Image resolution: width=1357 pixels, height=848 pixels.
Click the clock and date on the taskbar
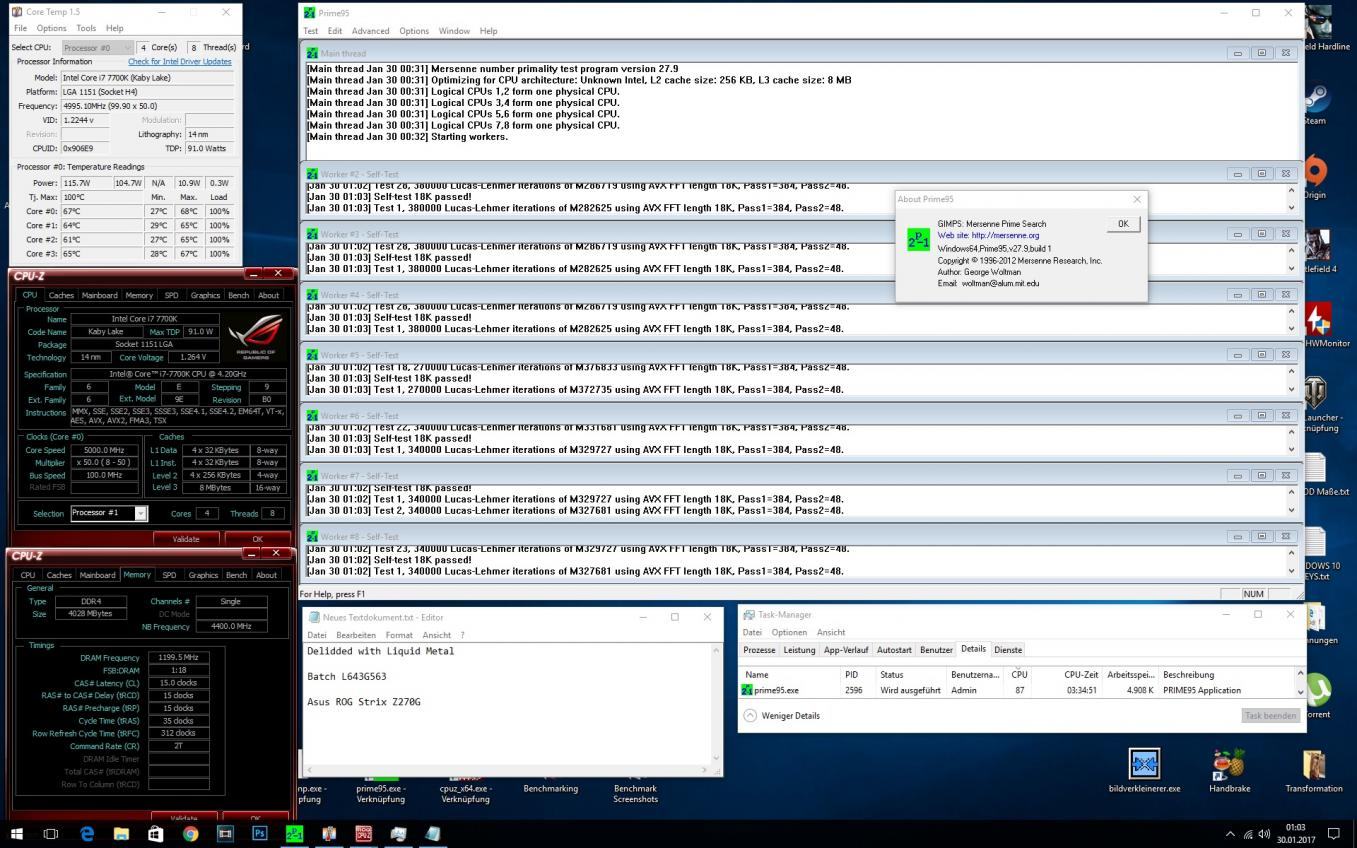pyautogui.click(x=1296, y=834)
